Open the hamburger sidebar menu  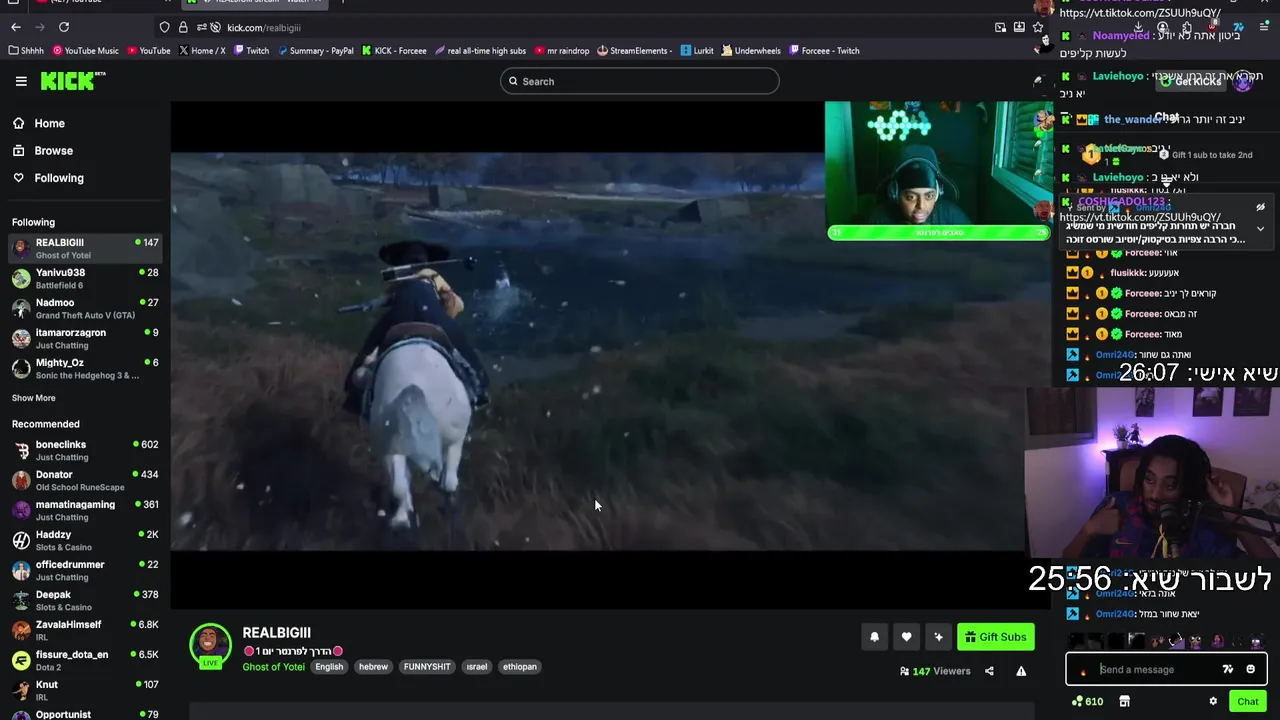click(21, 81)
